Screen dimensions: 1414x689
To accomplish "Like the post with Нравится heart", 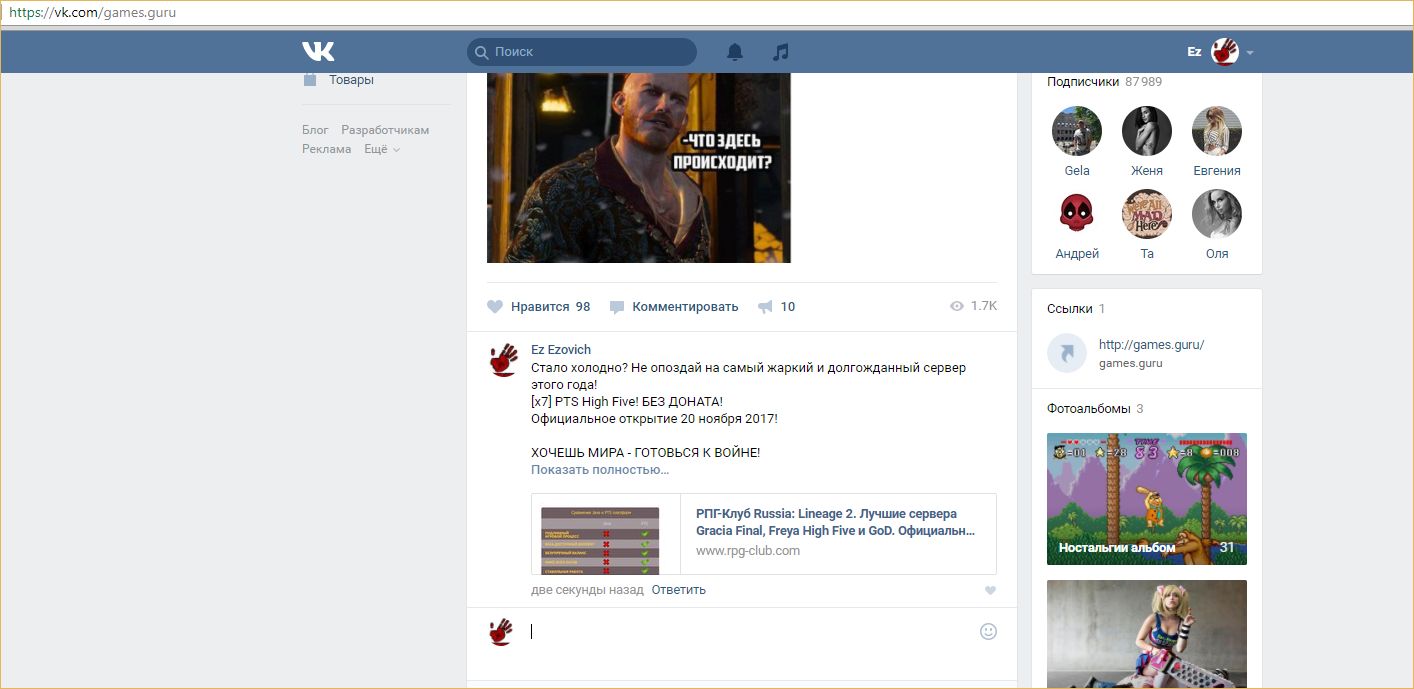I will pyautogui.click(x=495, y=307).
